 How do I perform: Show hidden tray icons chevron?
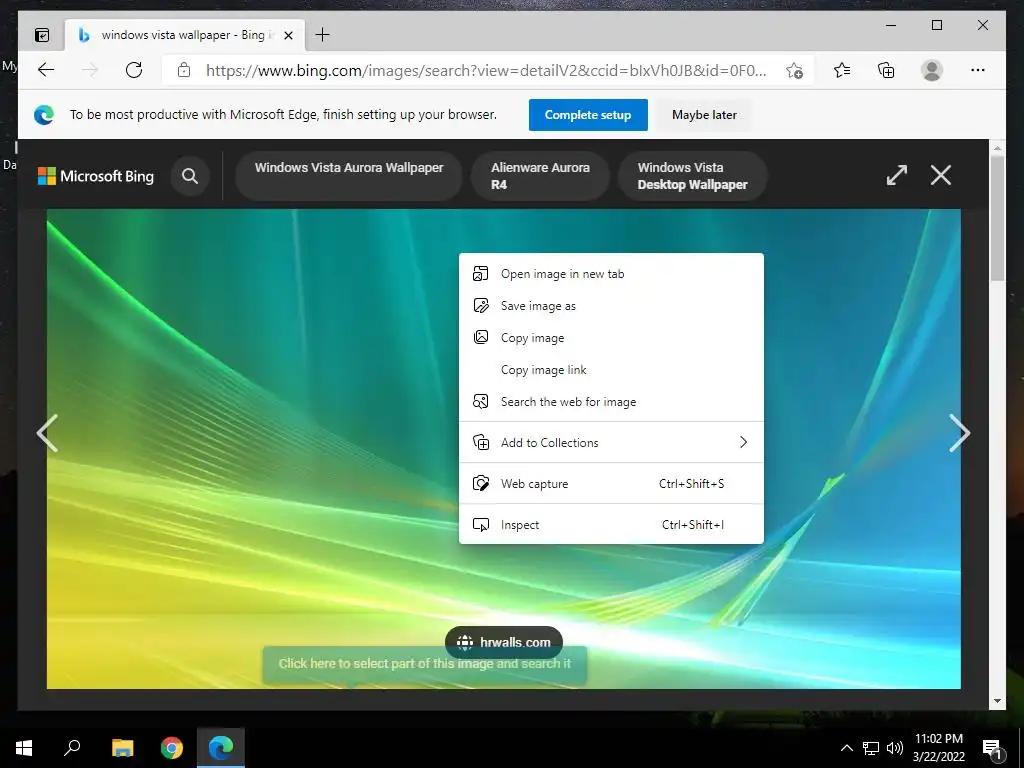point(846,748)
